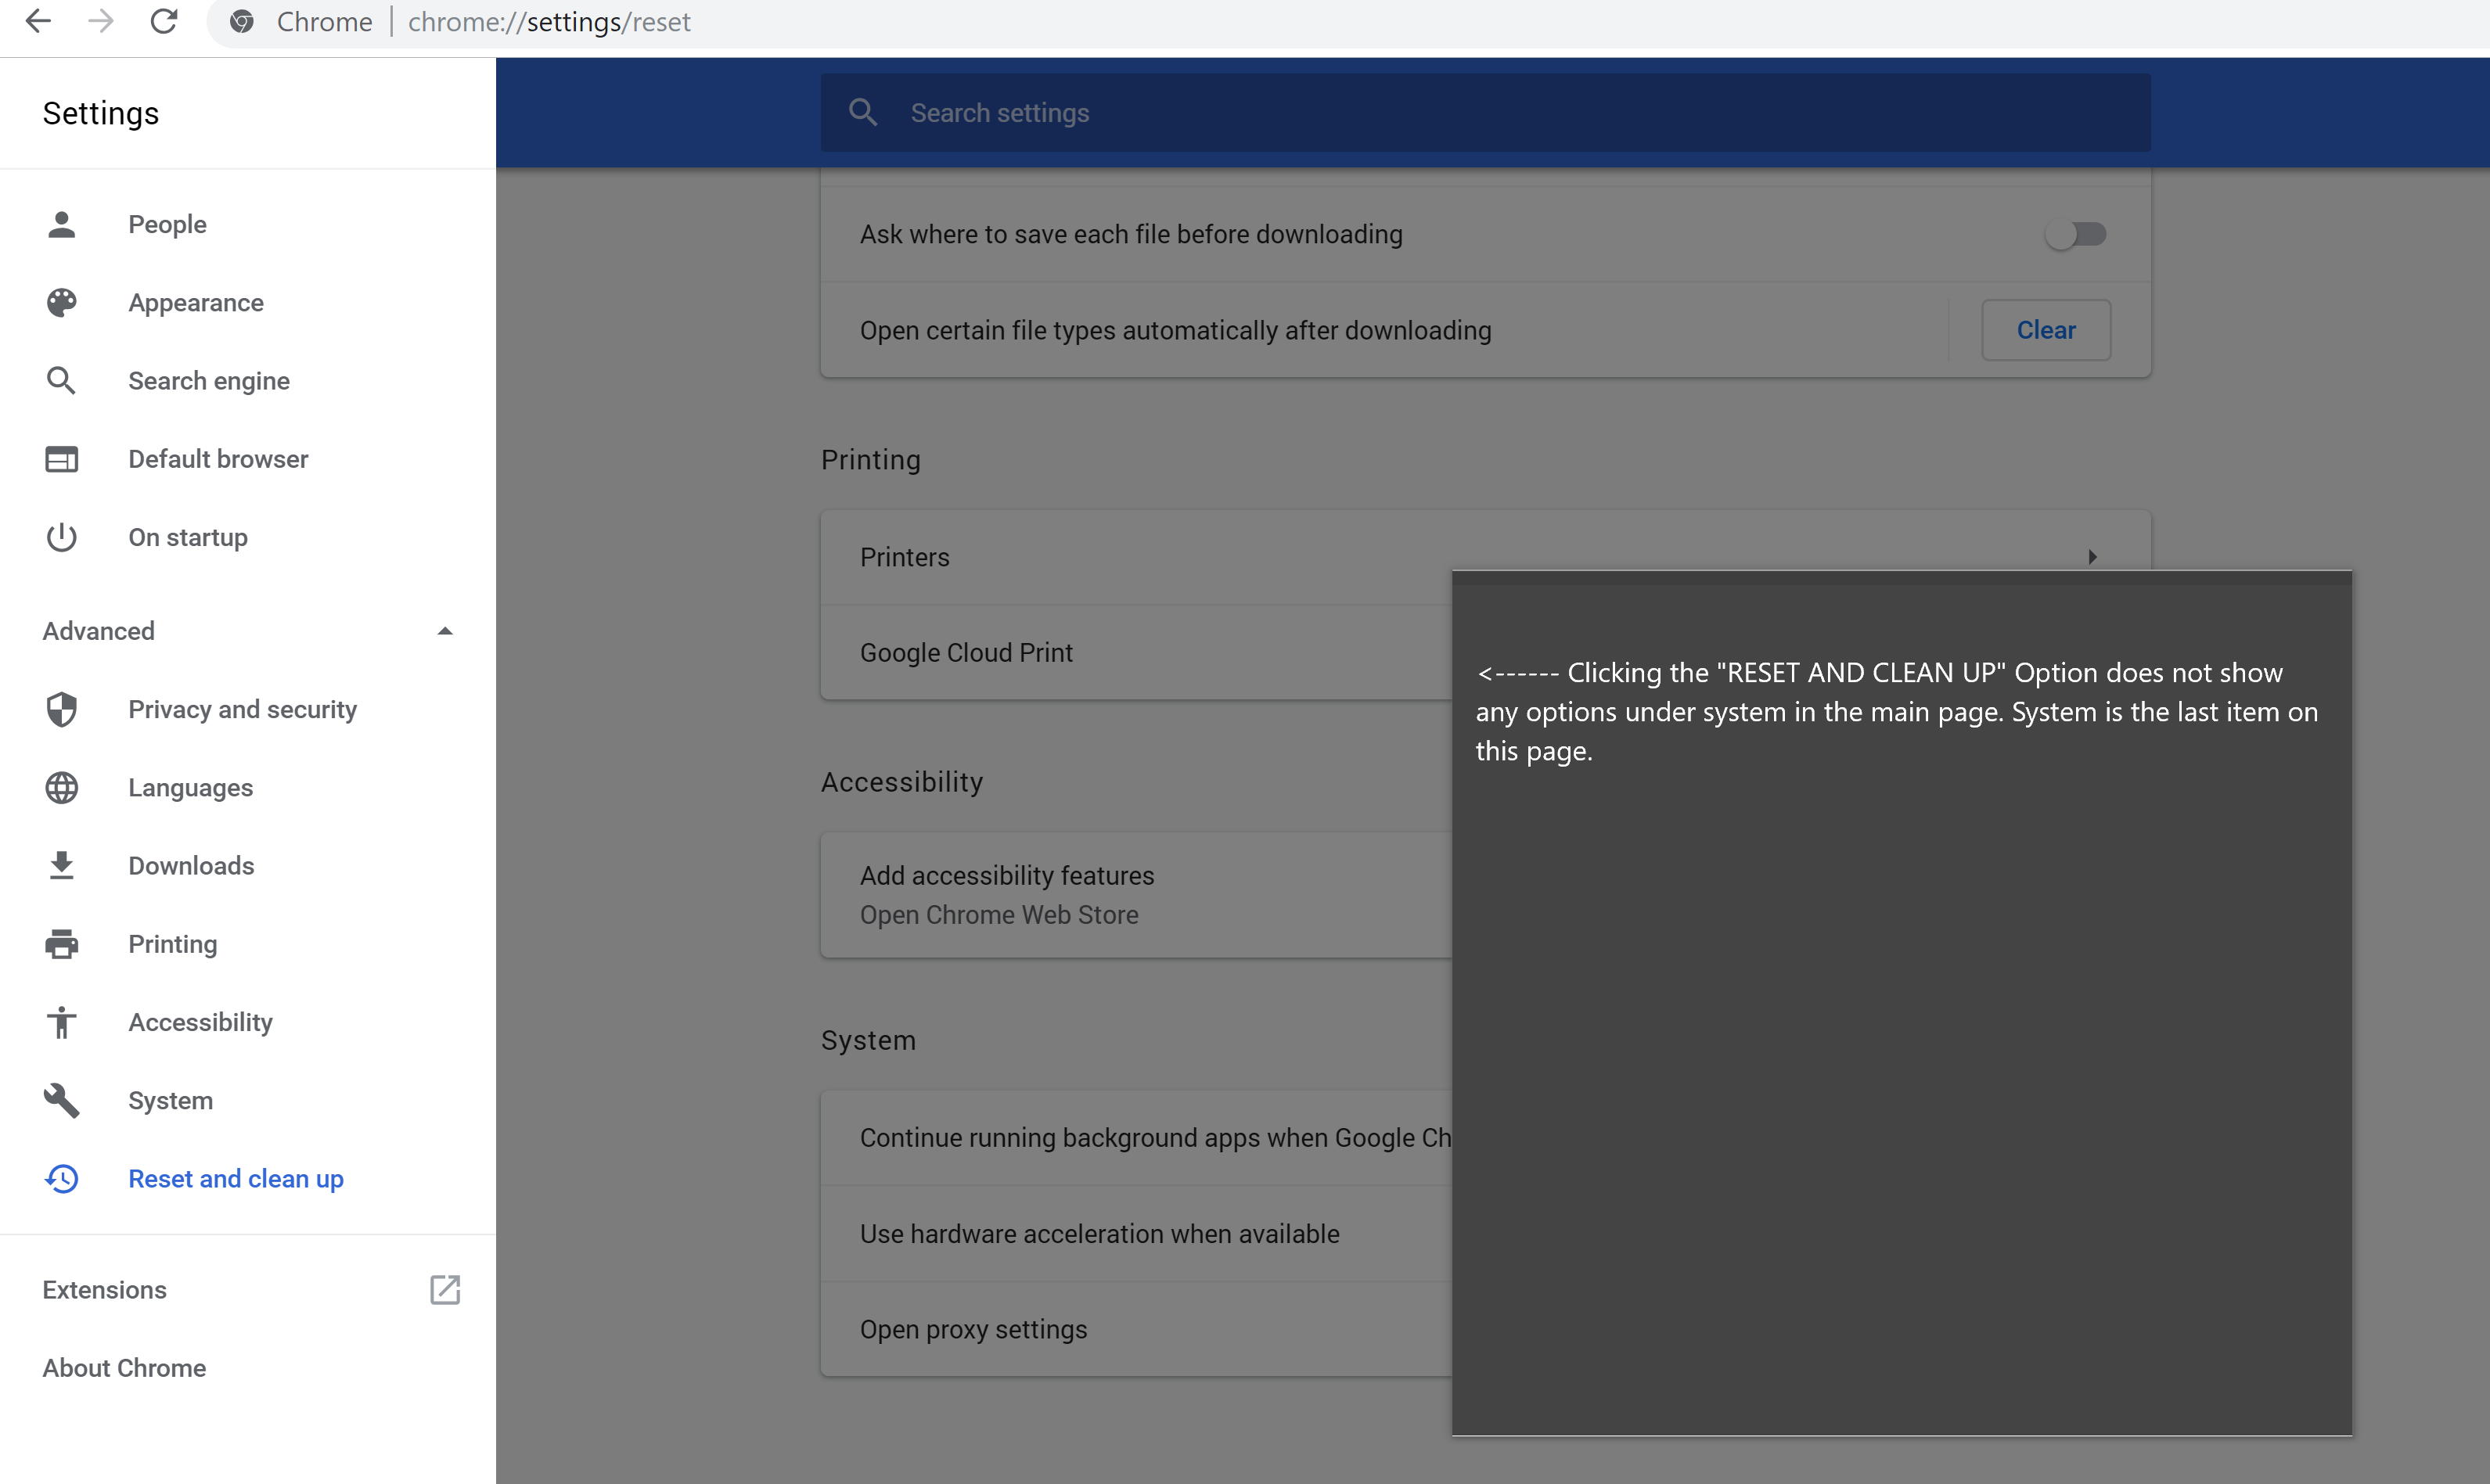Click the Appearance icon in sidebar
Viewport: 2490px width, 1484px height.
click(x=62, y=300)
